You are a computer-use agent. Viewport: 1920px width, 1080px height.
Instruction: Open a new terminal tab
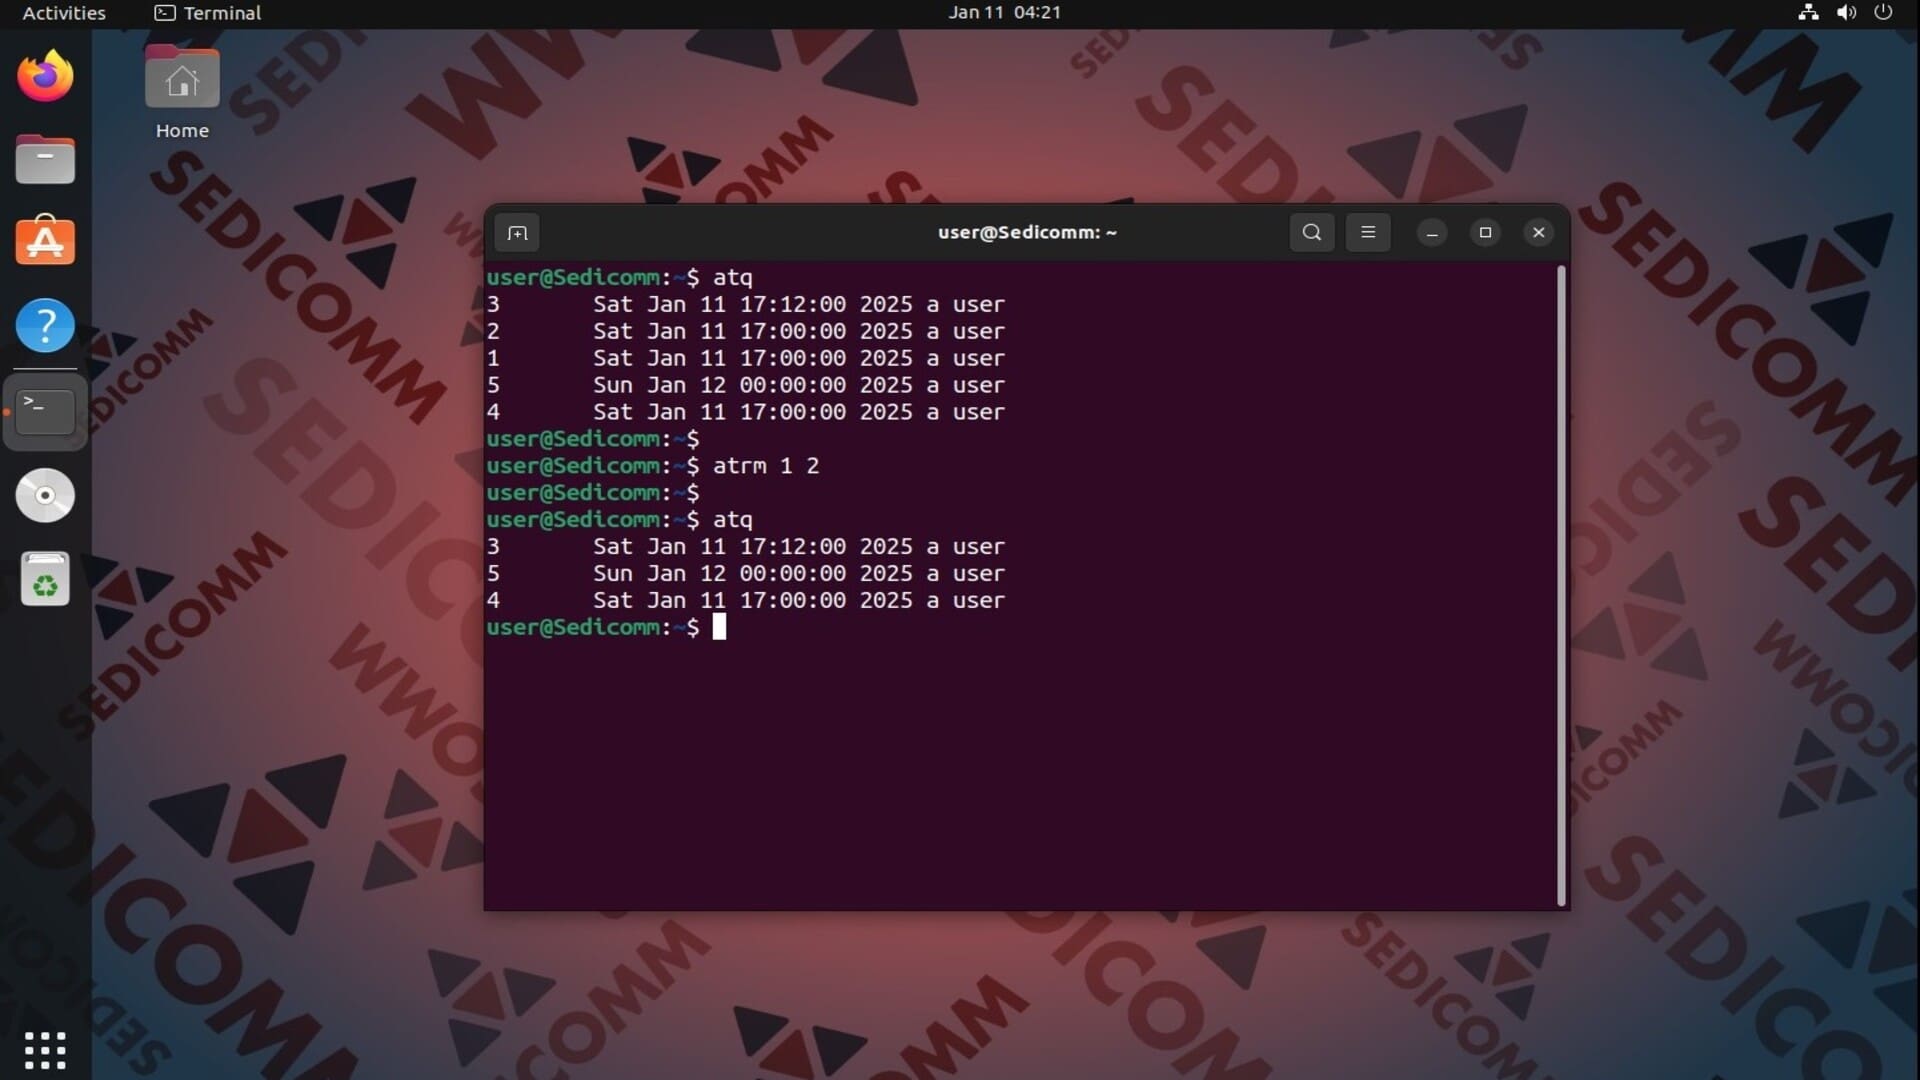tap(517, 233)
